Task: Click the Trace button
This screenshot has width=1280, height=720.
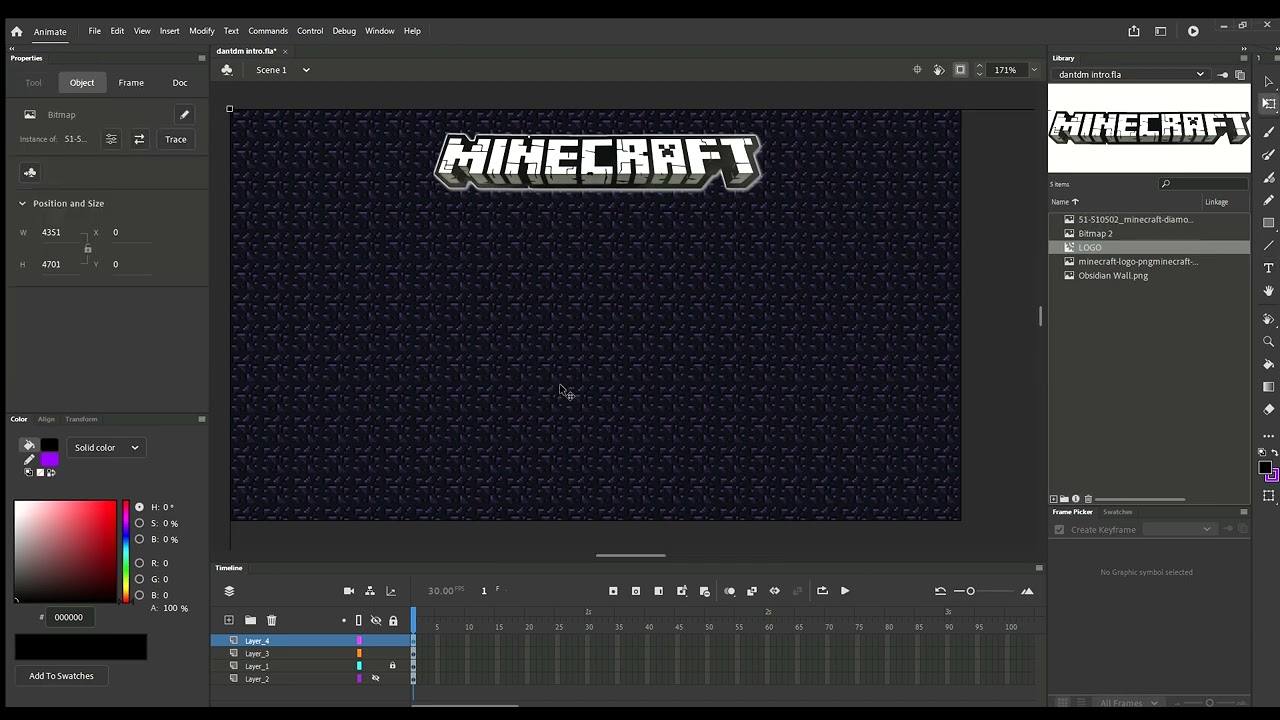Action: pos(176,139)
